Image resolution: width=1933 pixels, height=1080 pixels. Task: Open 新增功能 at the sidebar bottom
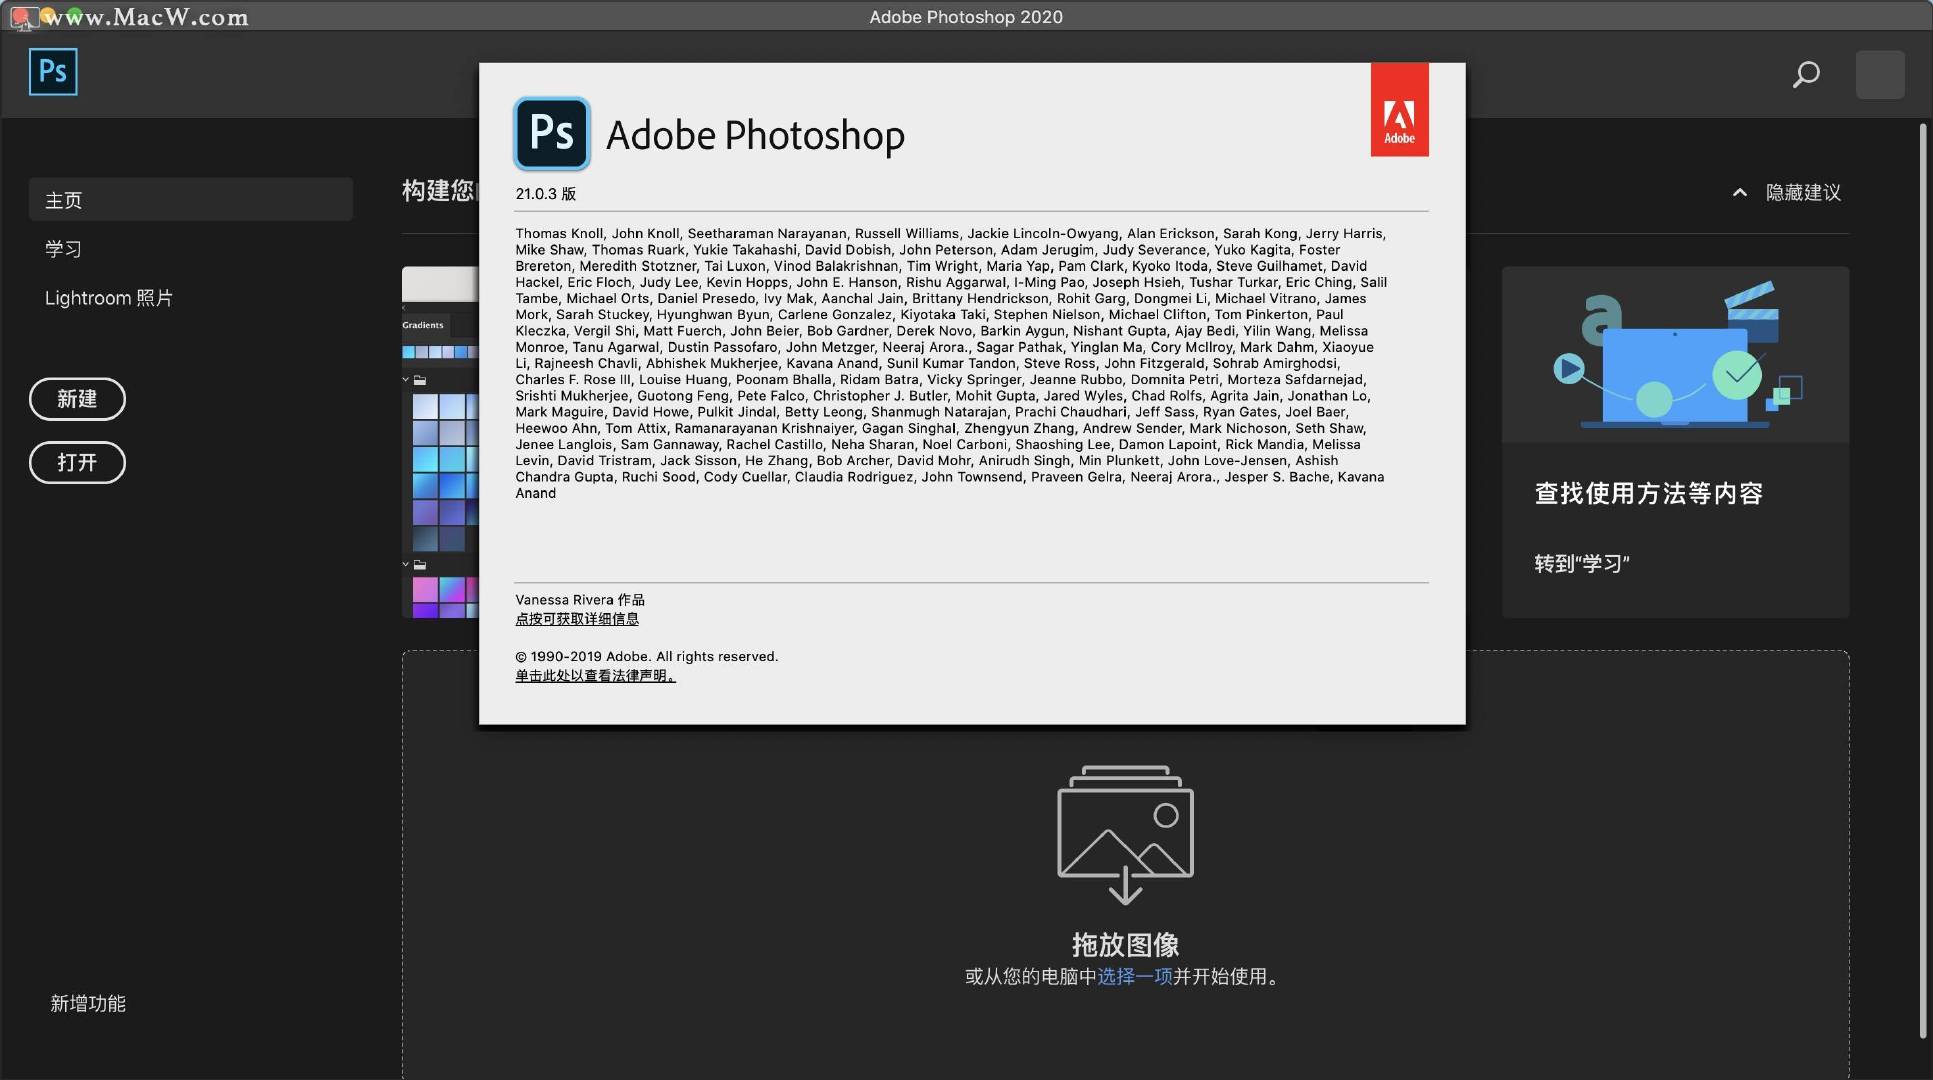(88, 1003)
